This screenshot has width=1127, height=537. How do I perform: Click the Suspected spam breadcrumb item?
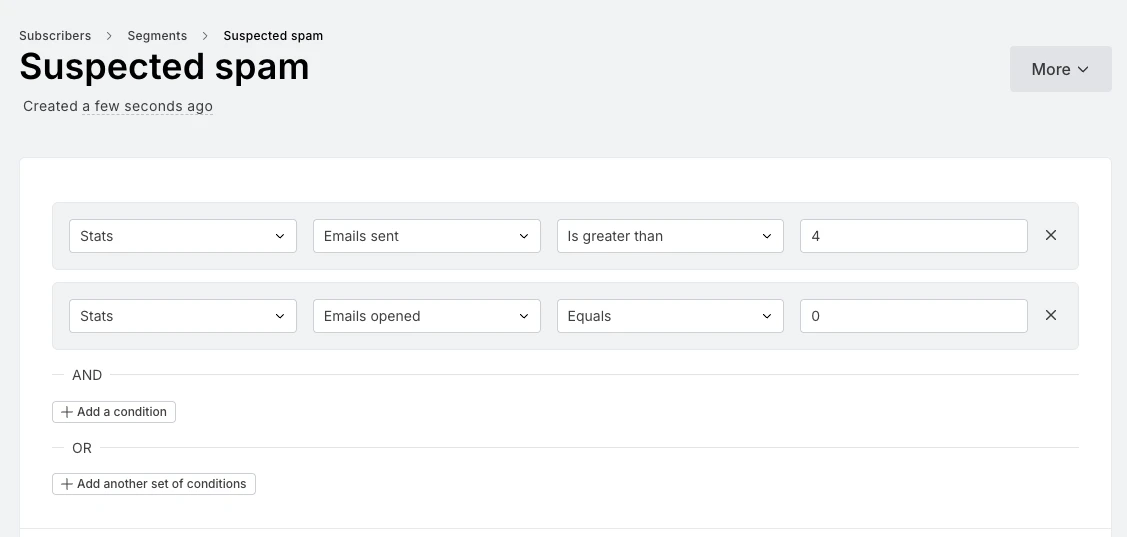coord(273,36)
